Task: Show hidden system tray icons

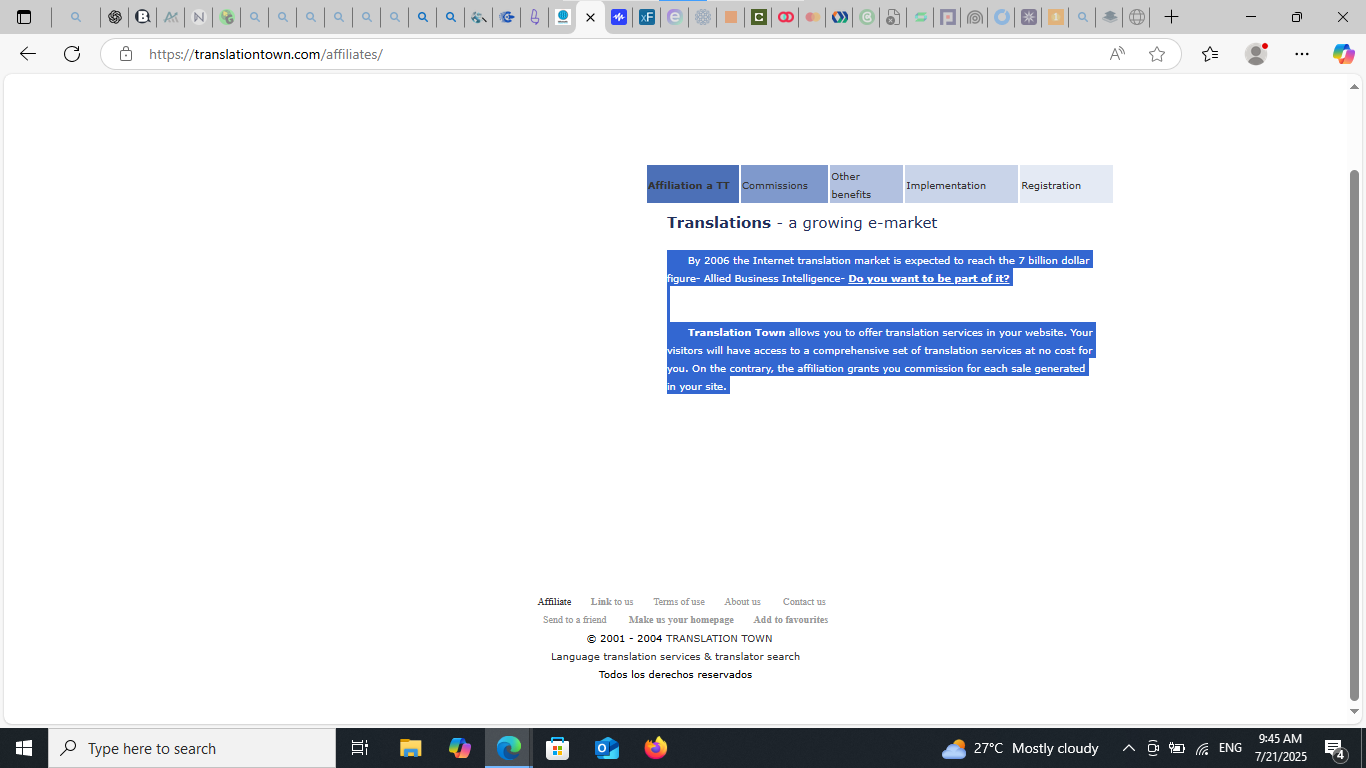Action: [1128, 748]
